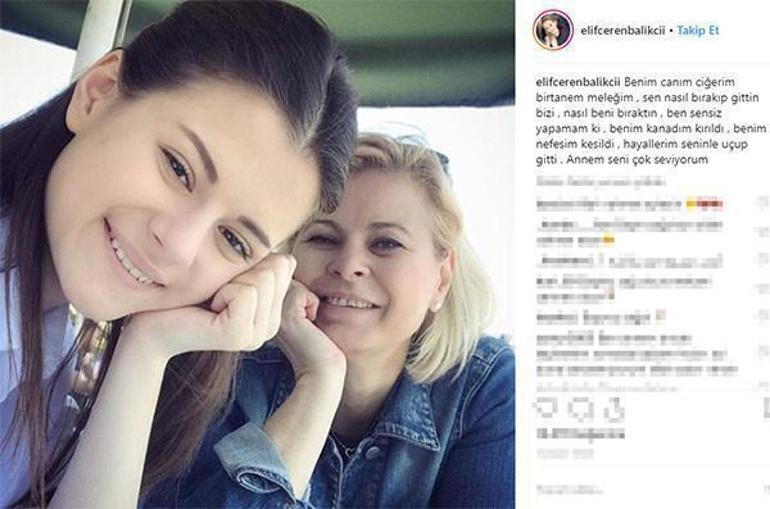Viewport: 770px width, 509px height.
Task: Open the elifcerenbalikcii profile avatar
Action: pos(553,30)
